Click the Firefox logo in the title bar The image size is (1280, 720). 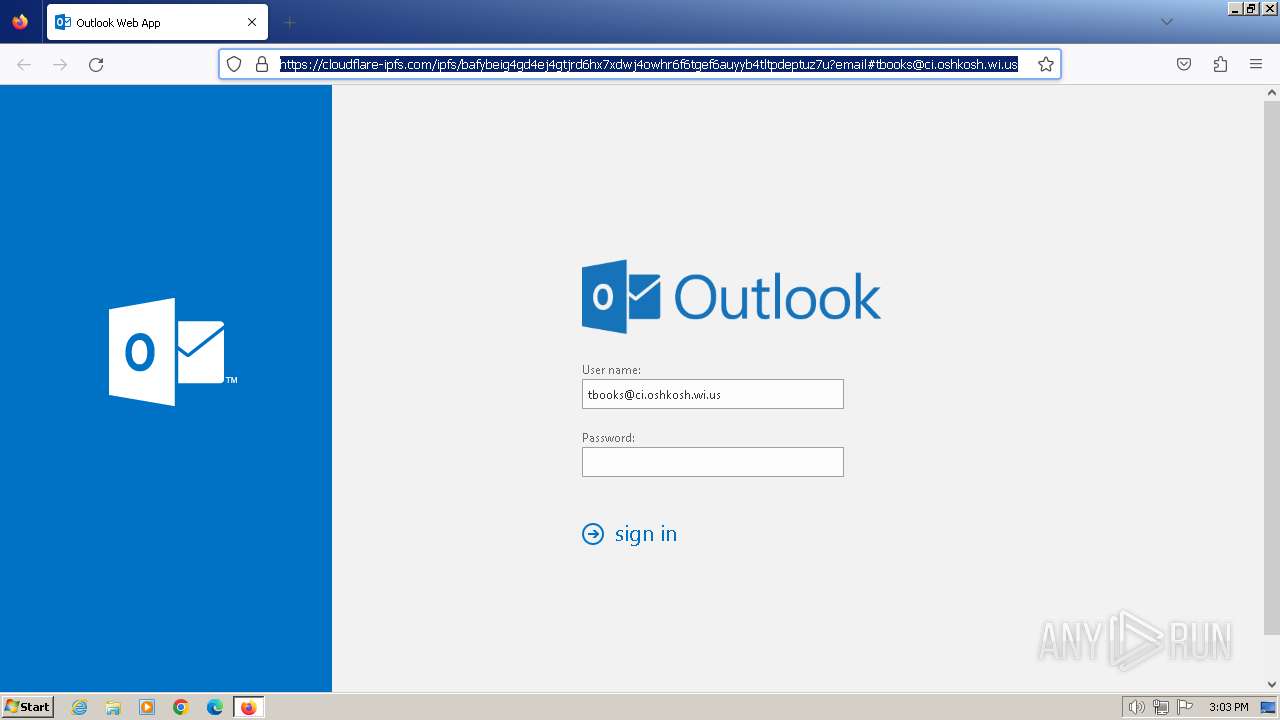pos(20,22)
